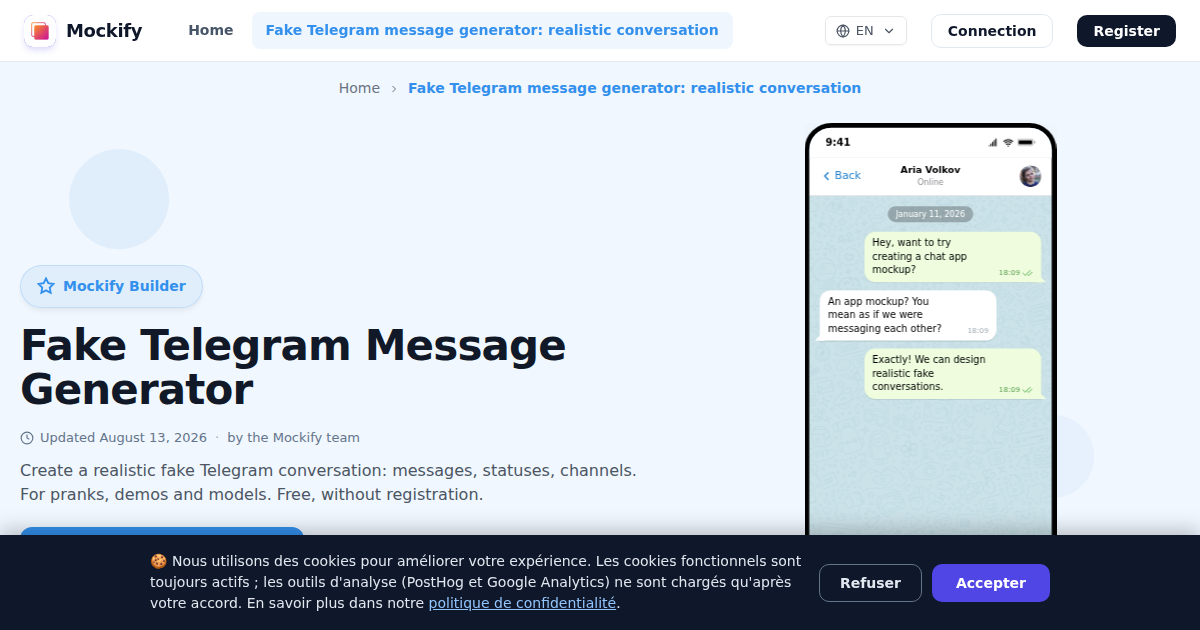Viewport: 1200px width, 630px height.
Task: Open the politique de confidentialité link
Action: (522, 603)
